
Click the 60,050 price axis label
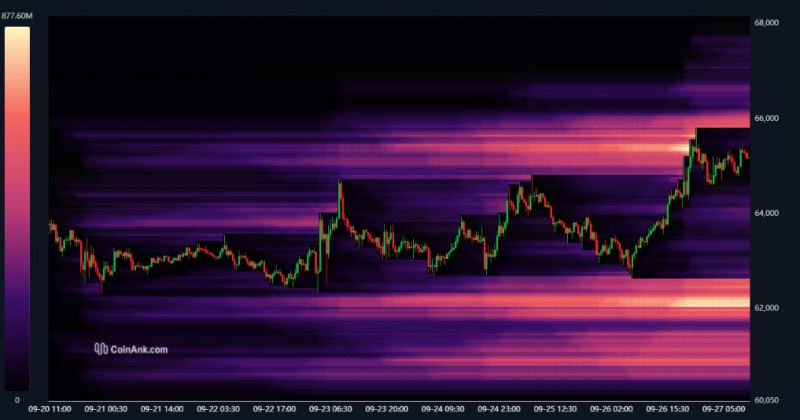tap(766, 399)
